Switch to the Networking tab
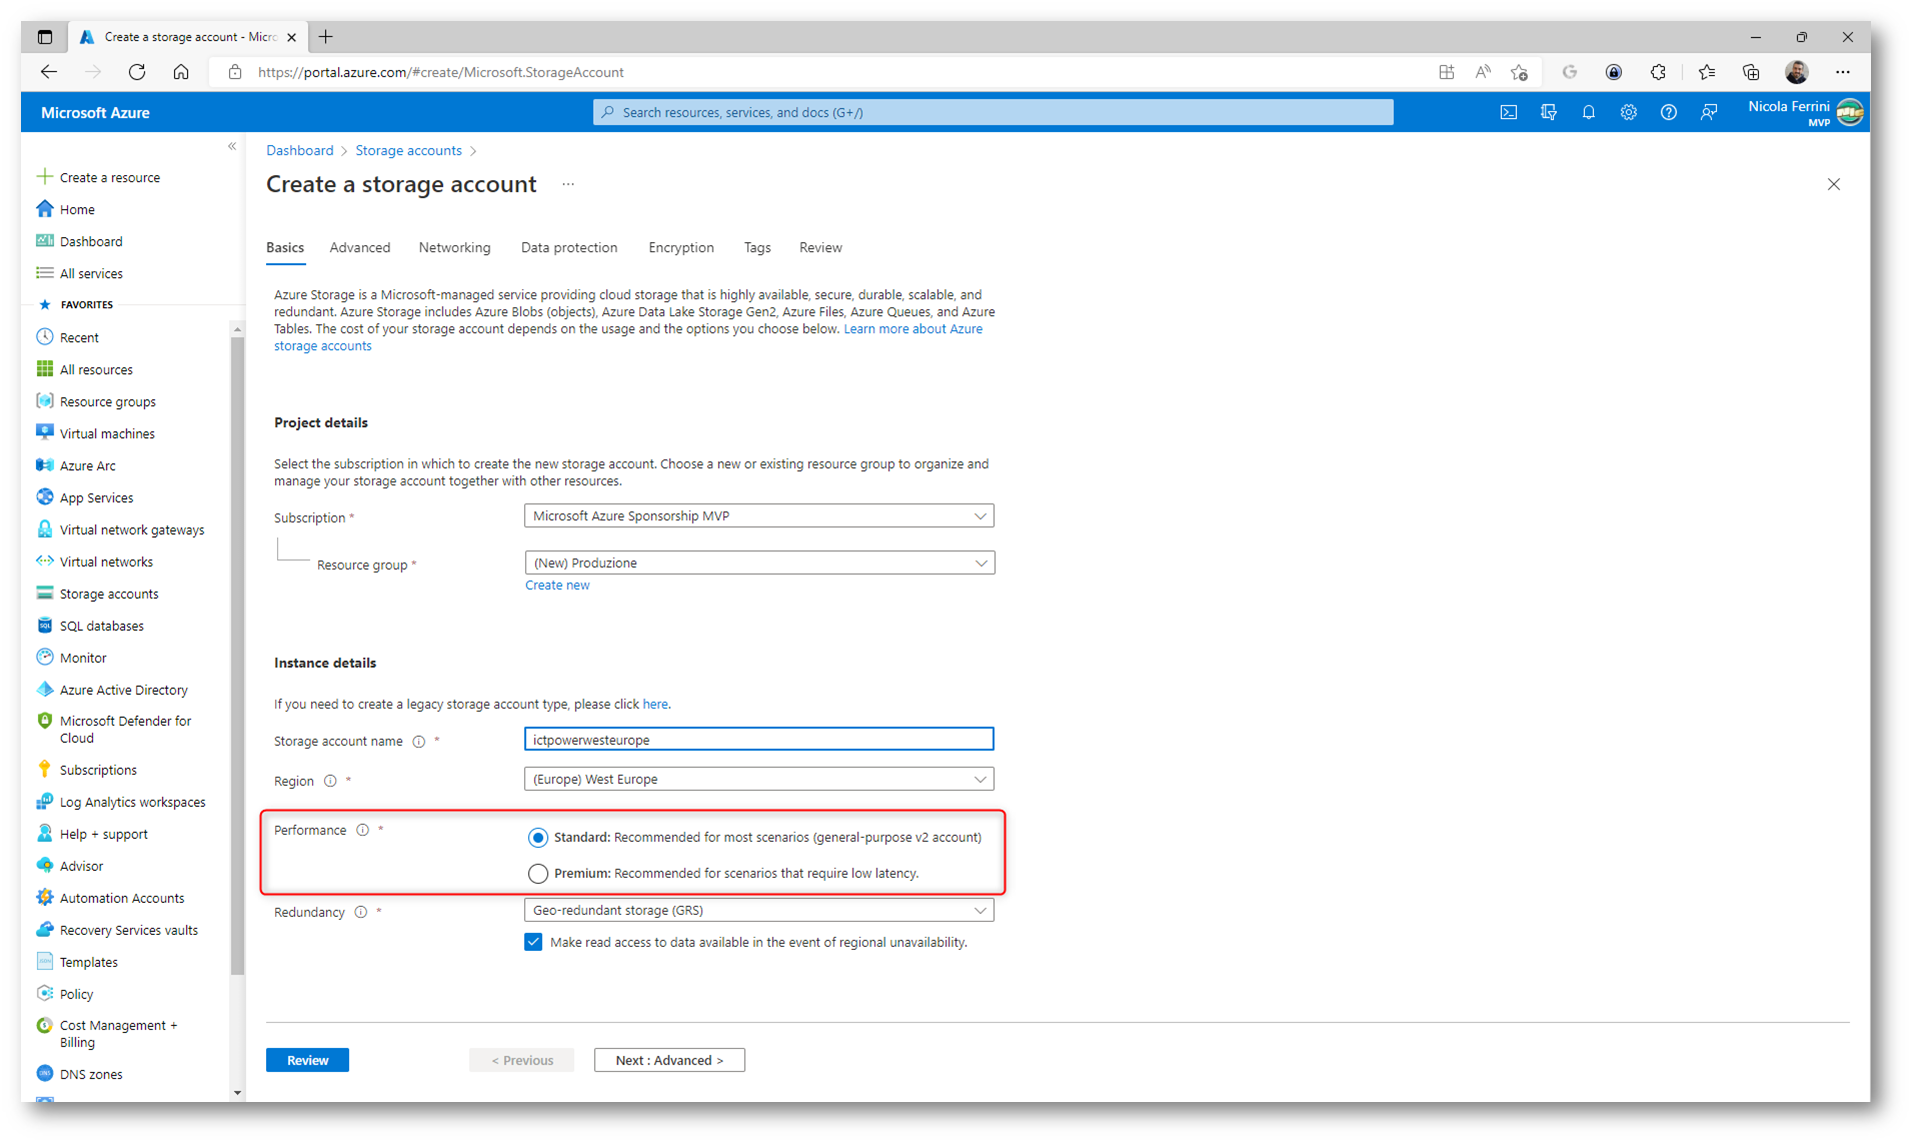Screen dimensions: 1913x1144 pos(454,248)
